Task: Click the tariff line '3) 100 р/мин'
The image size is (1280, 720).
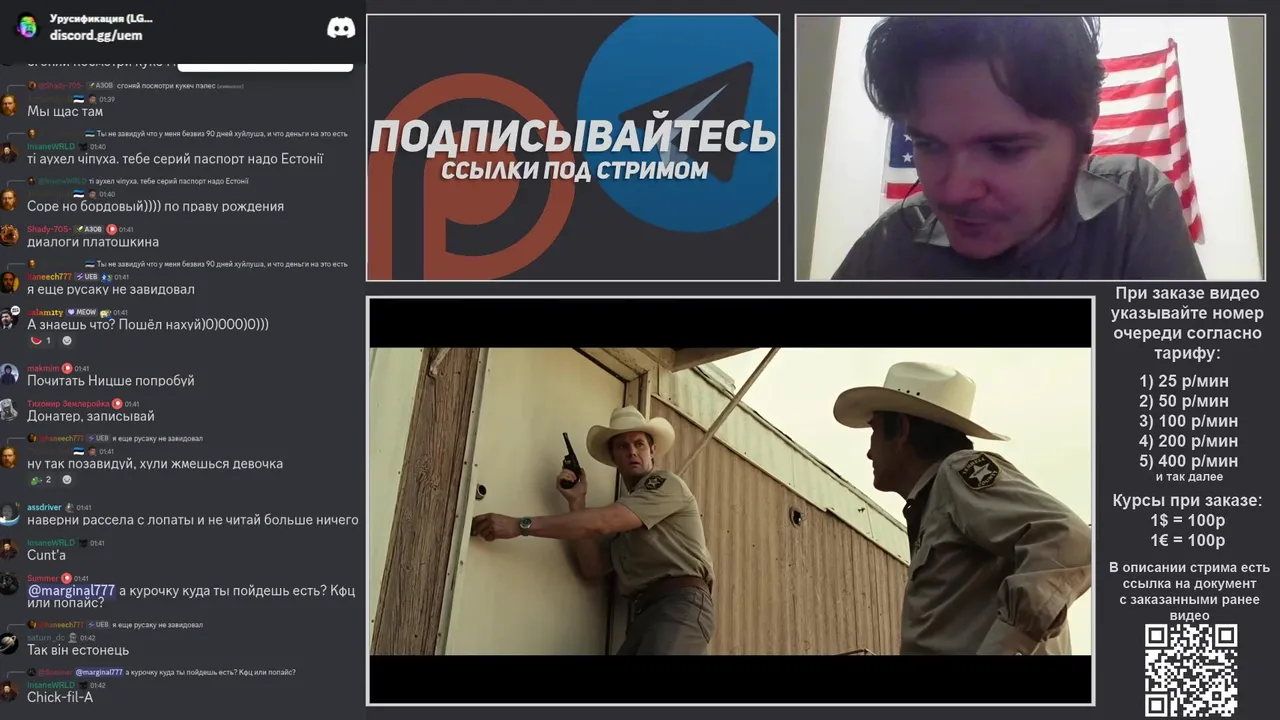Action: tap(1188, 421)
